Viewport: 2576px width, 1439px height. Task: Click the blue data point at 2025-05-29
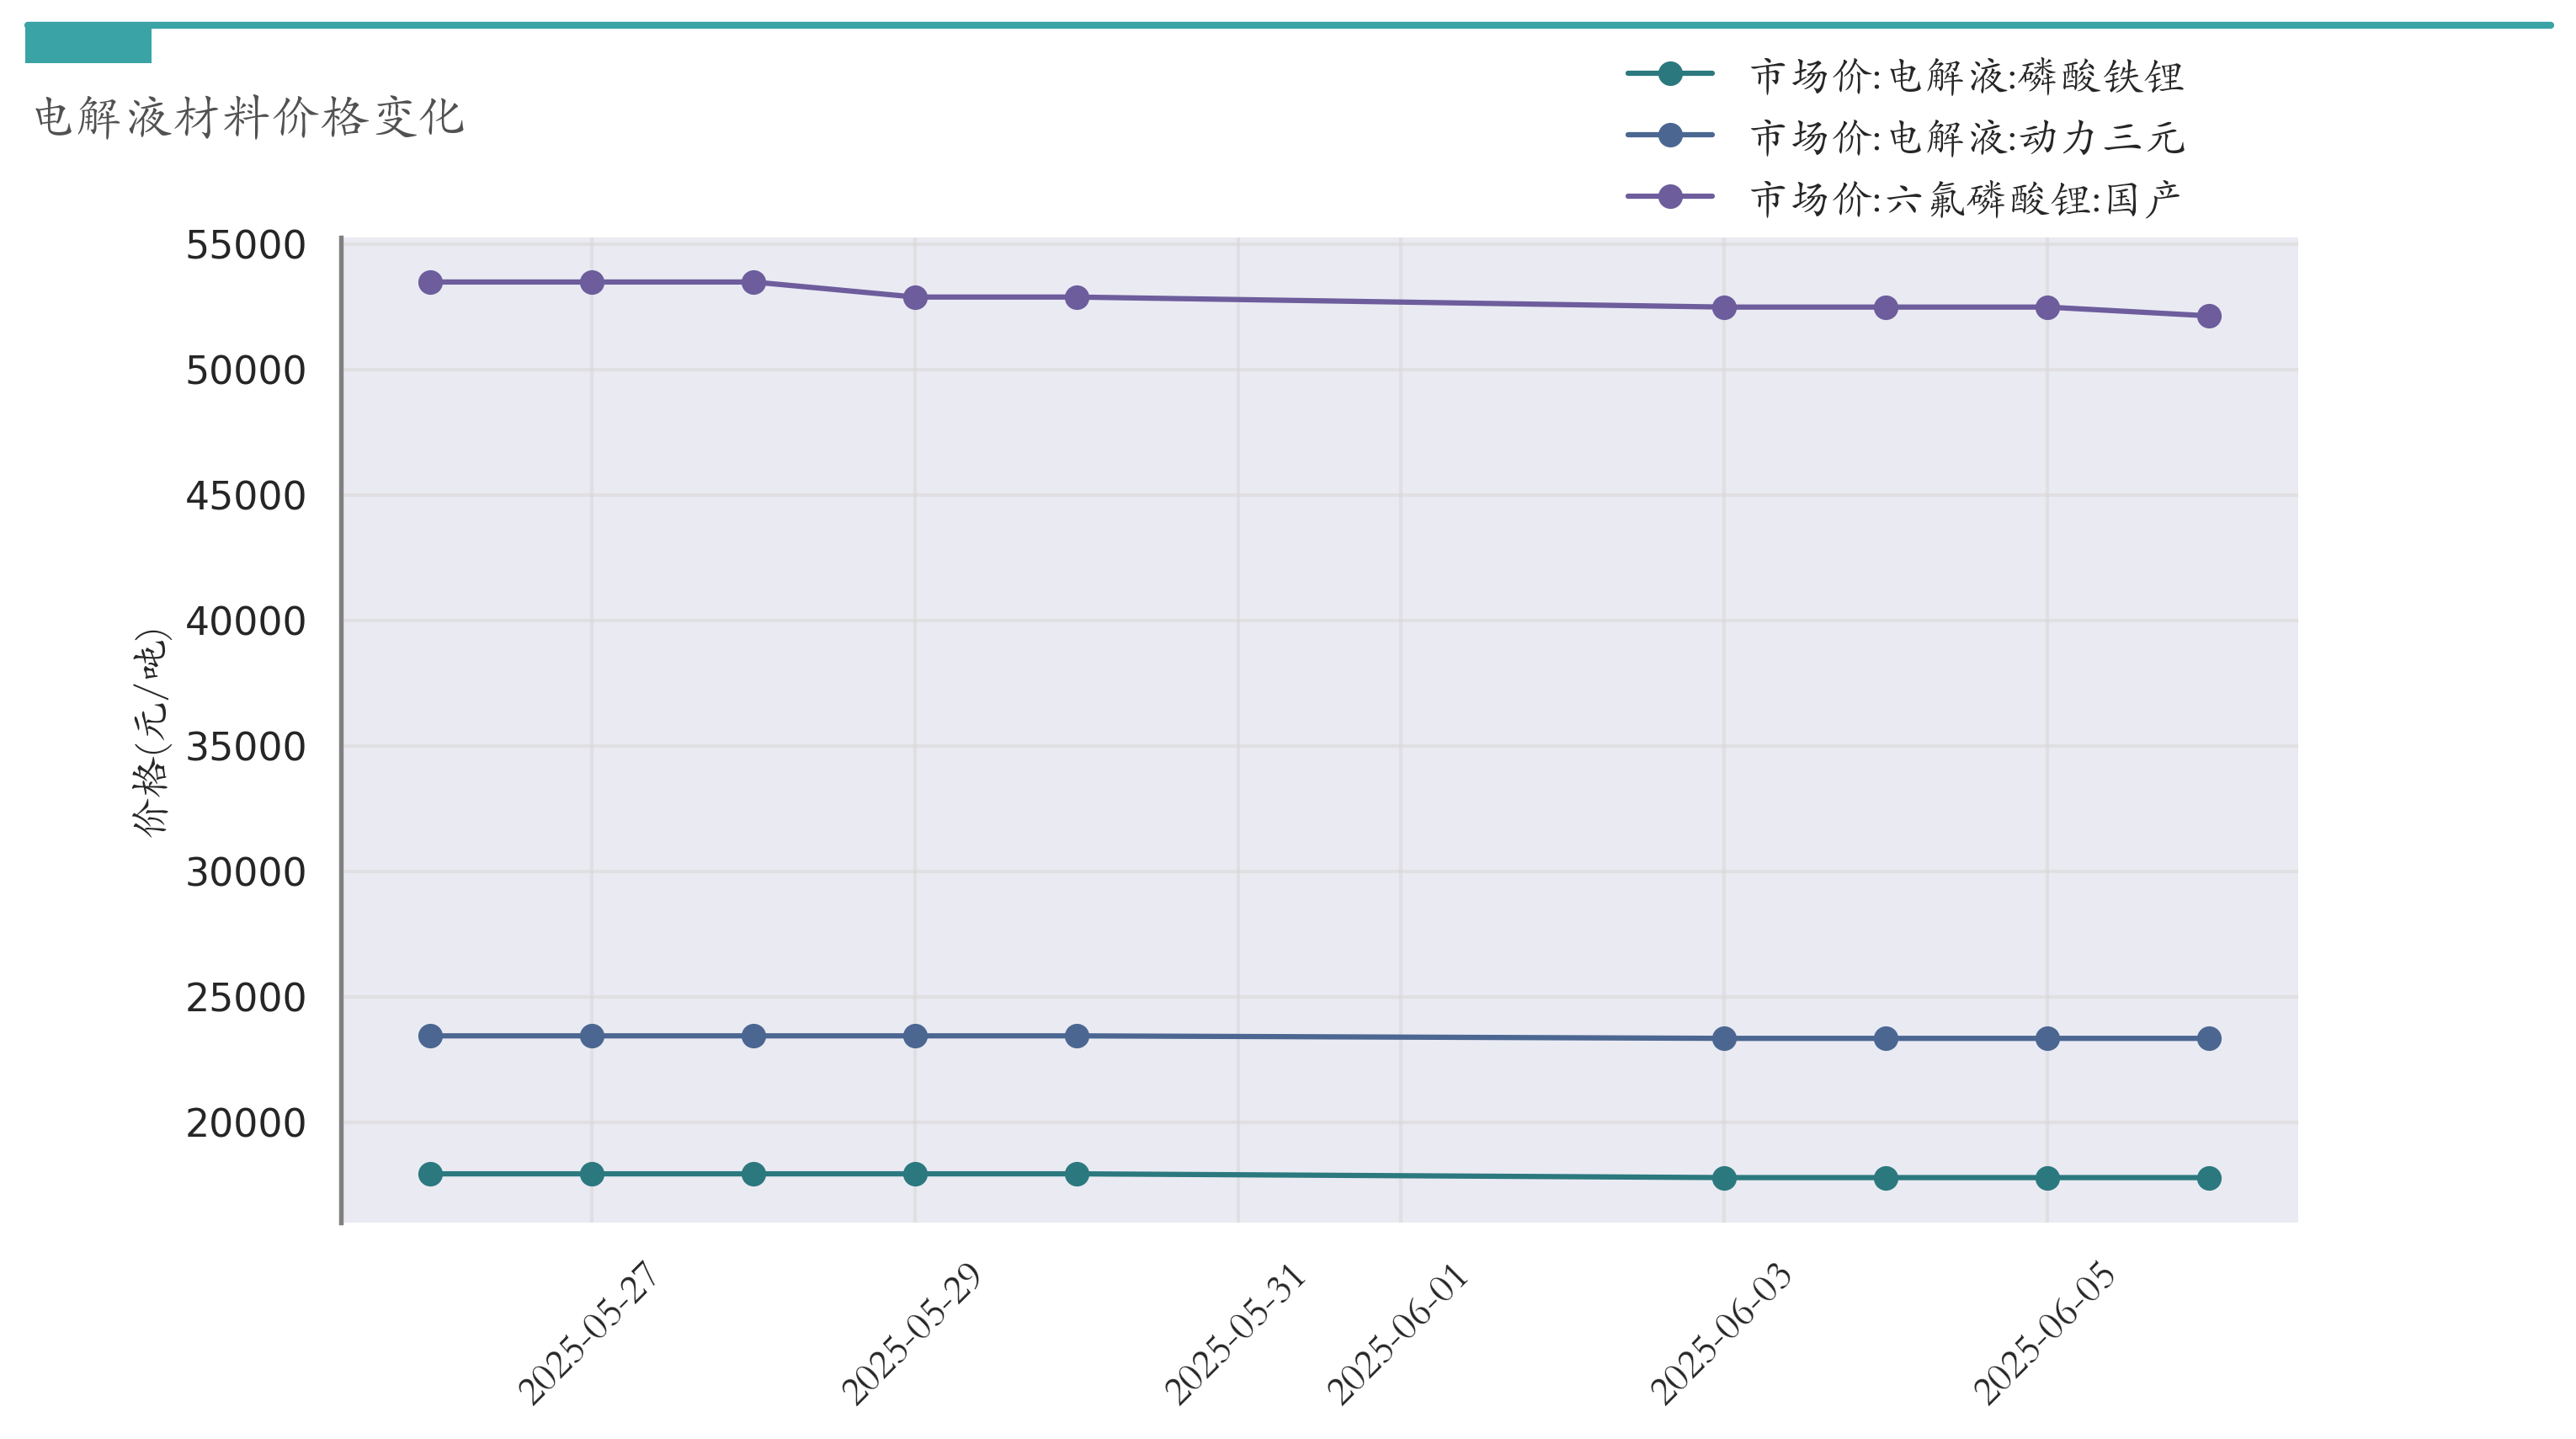click(x=915, y=1036)
